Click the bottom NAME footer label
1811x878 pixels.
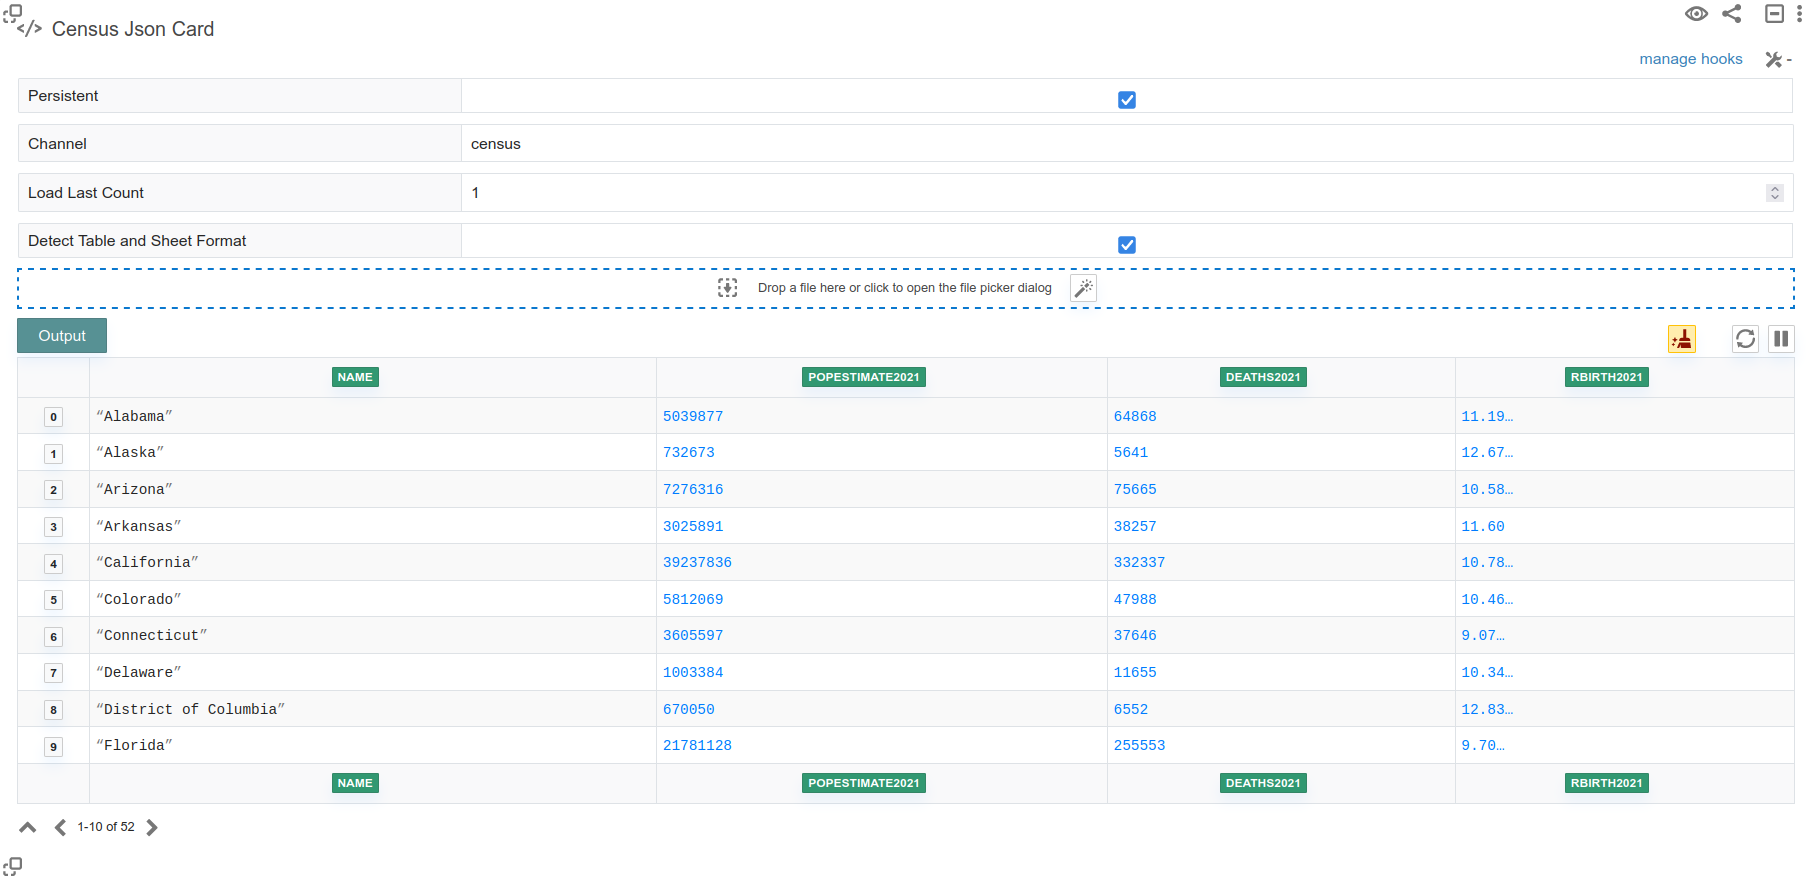click(355, 783)
